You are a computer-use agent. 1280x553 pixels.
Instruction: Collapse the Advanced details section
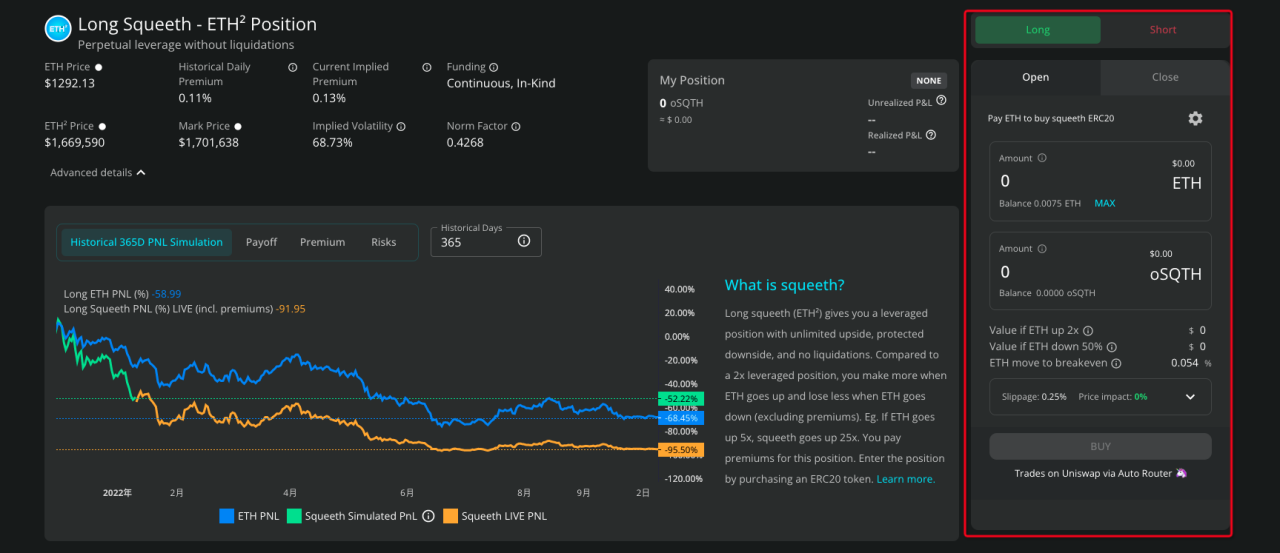coord(98,173)
